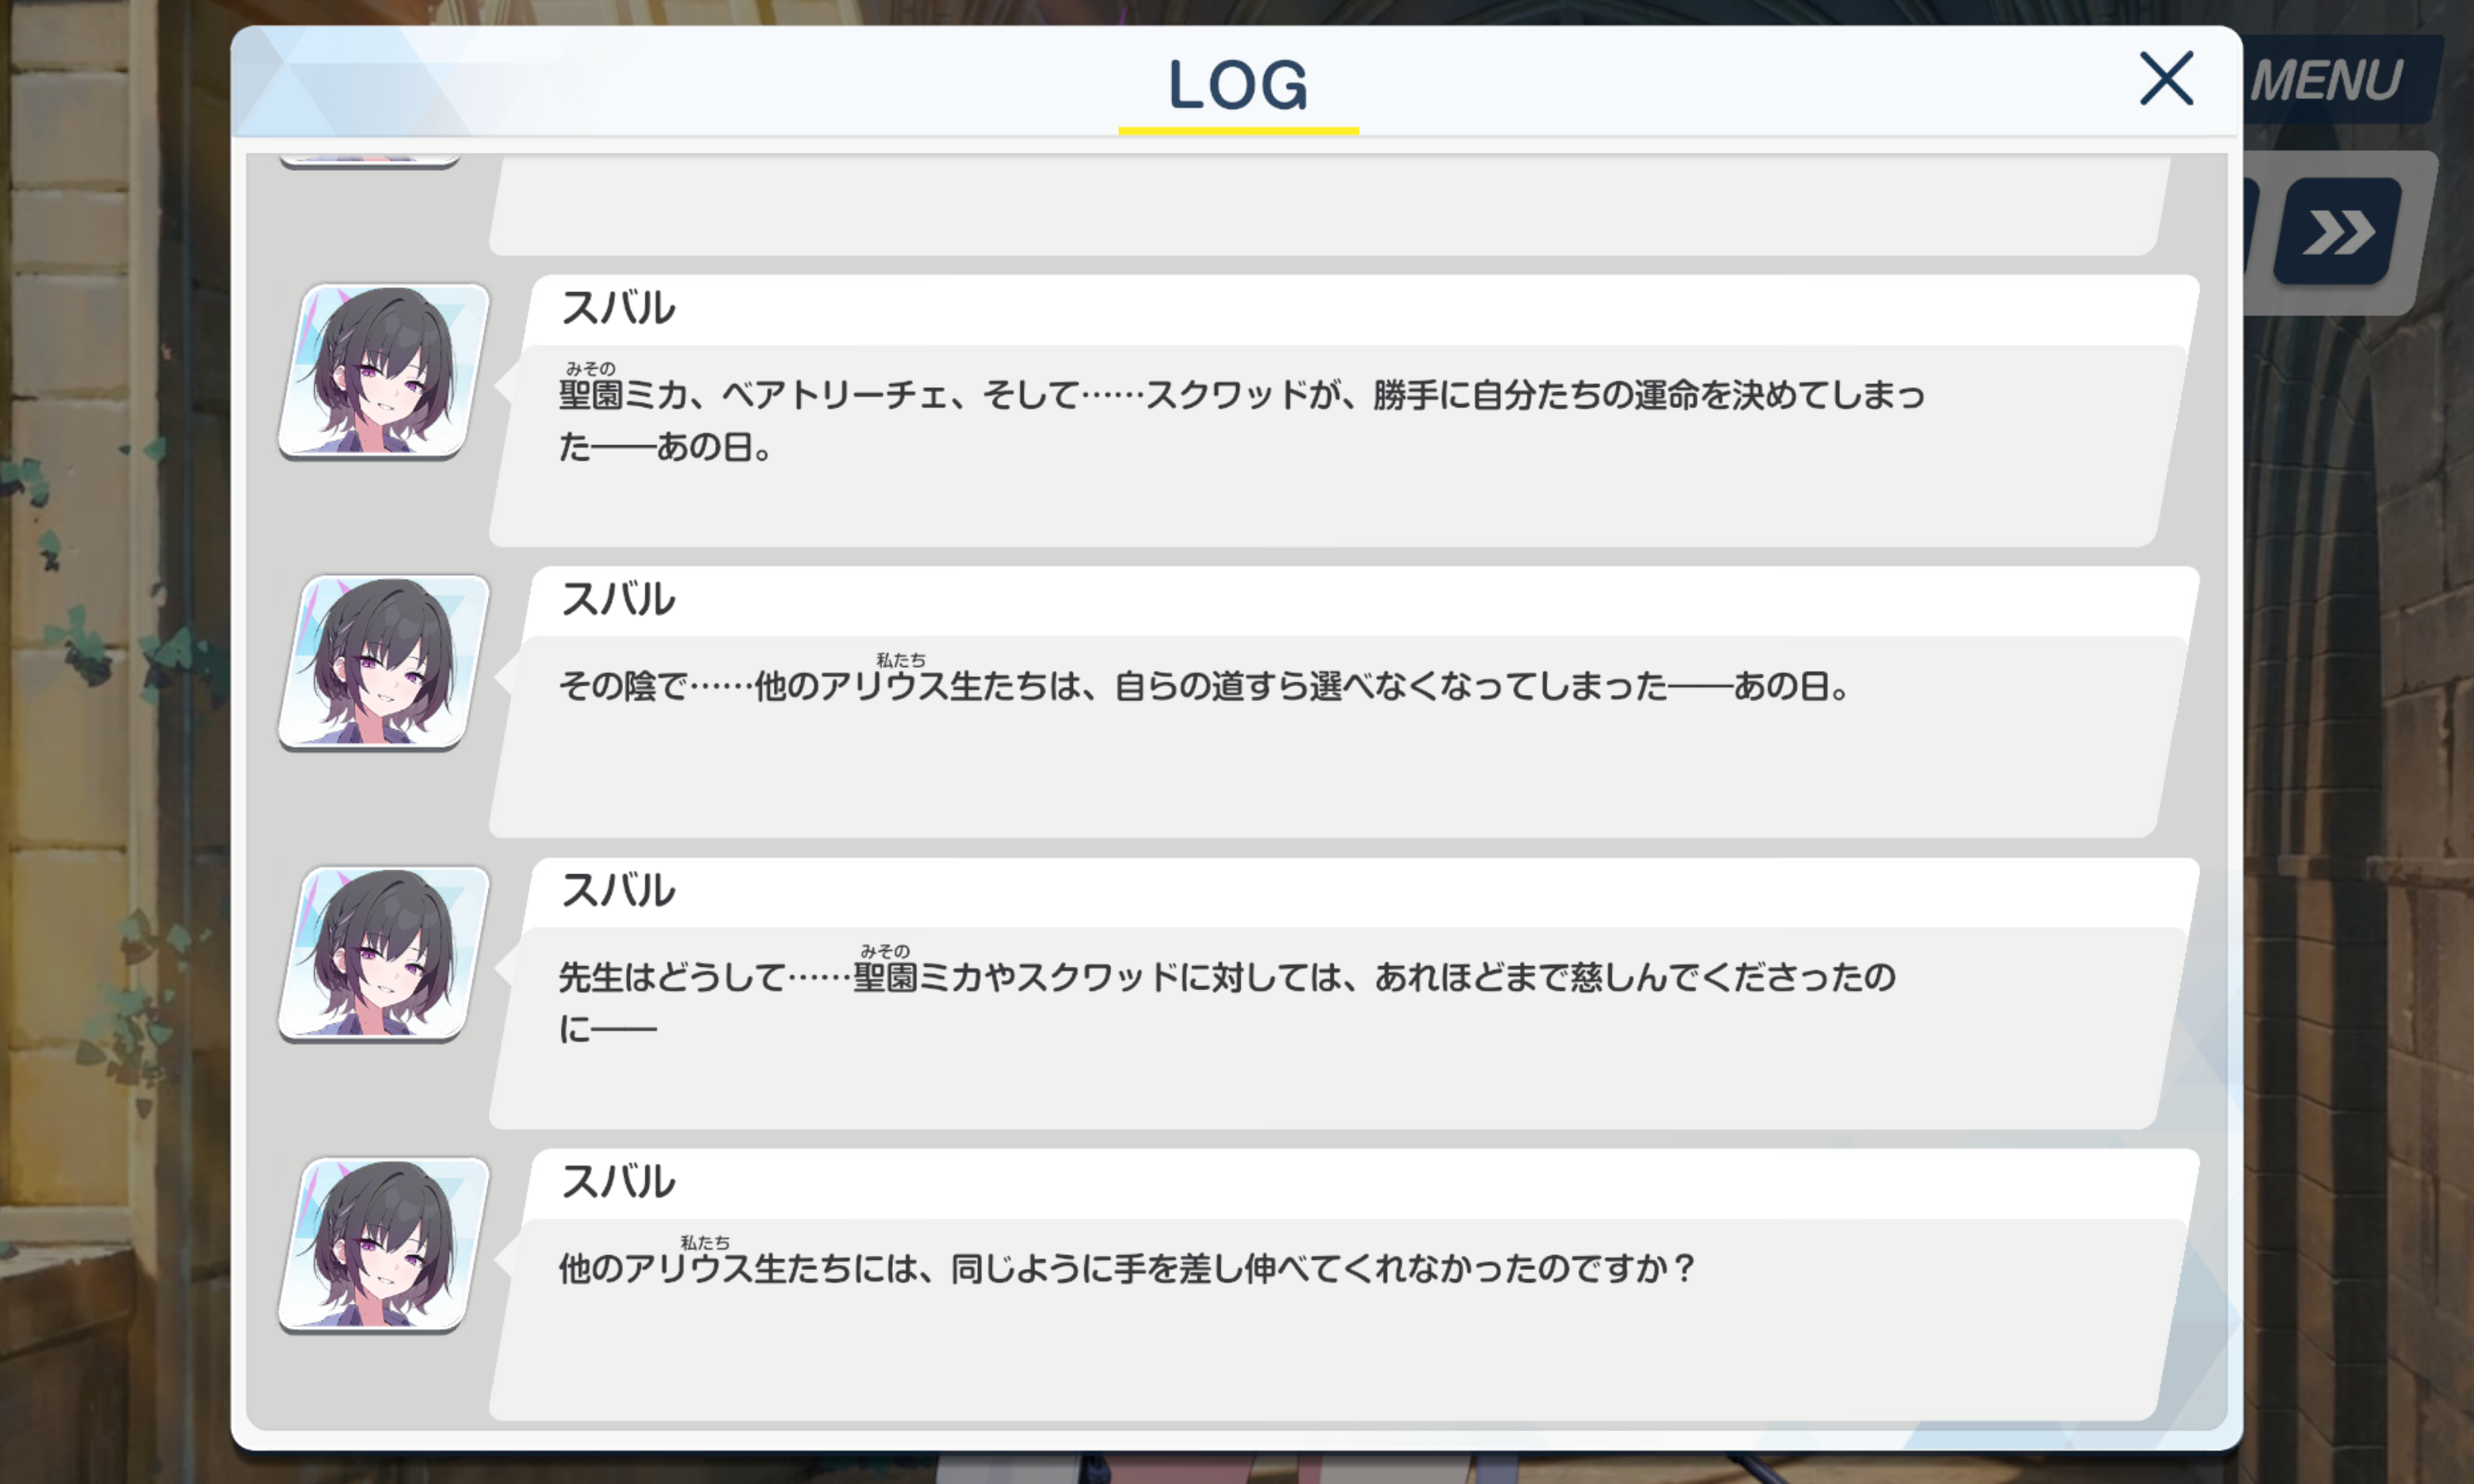Click the cut-off portrait at the top of the log
The height and width of the screenshot is (1484, 2474).
[370, 161]
